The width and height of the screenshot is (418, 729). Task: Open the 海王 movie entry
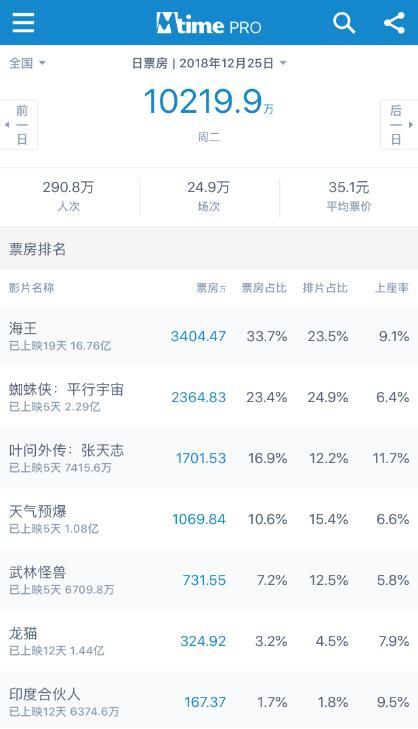point(209,336)
